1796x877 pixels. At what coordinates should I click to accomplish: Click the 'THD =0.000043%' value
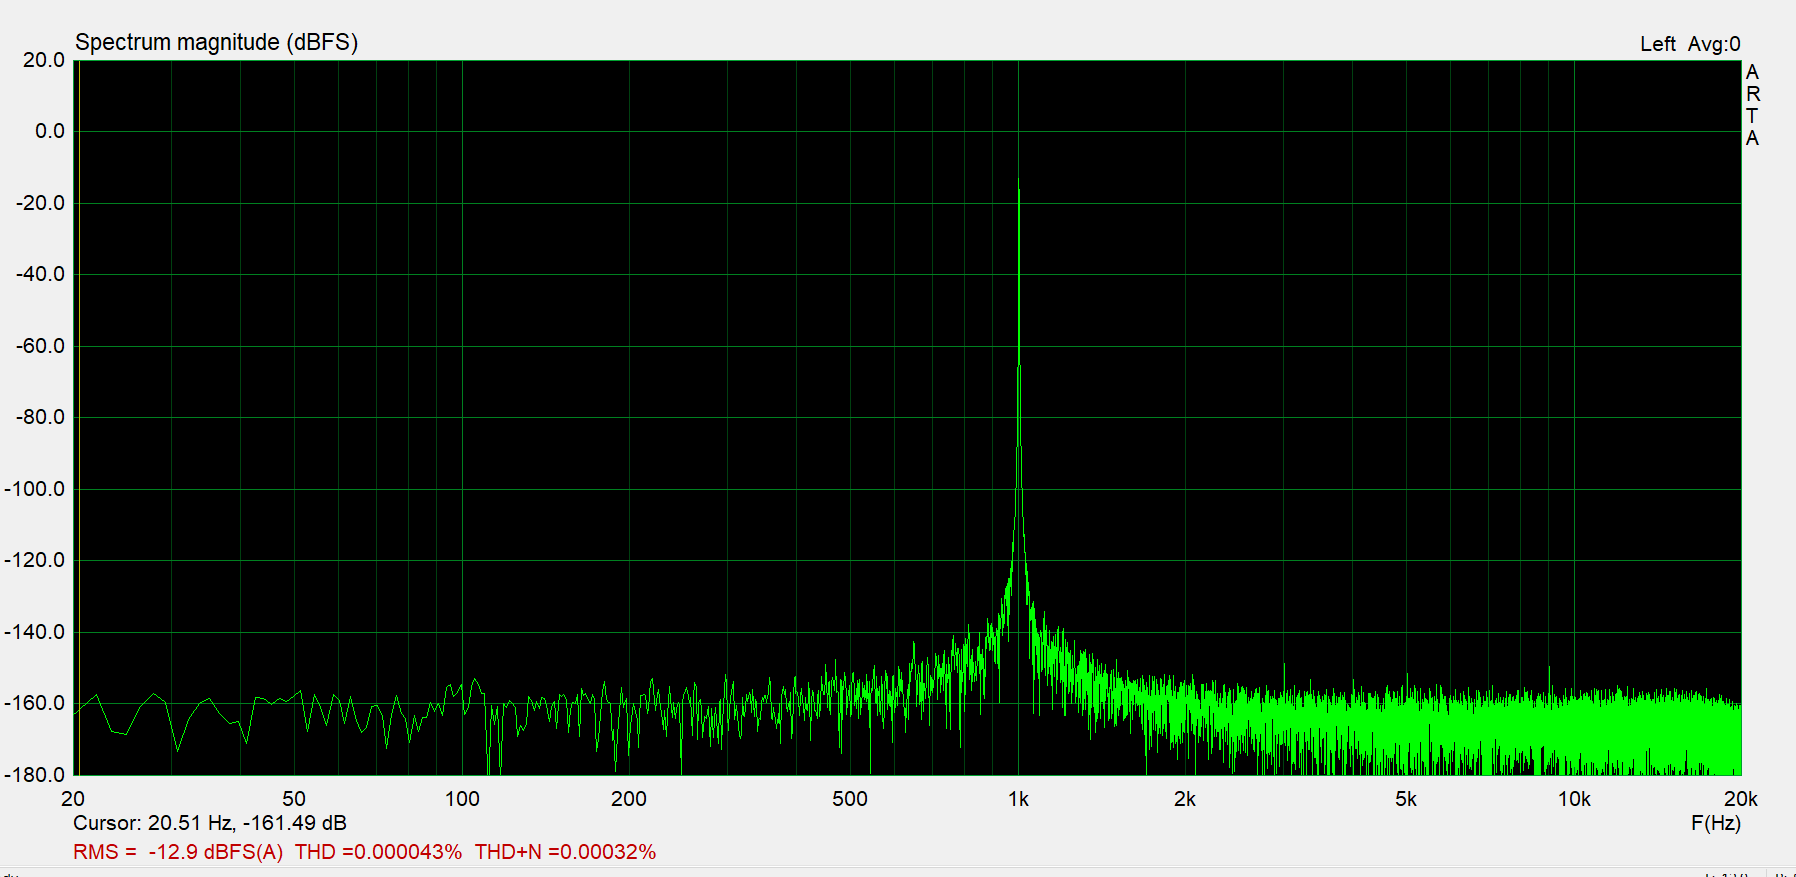click(x=378, y=852)
